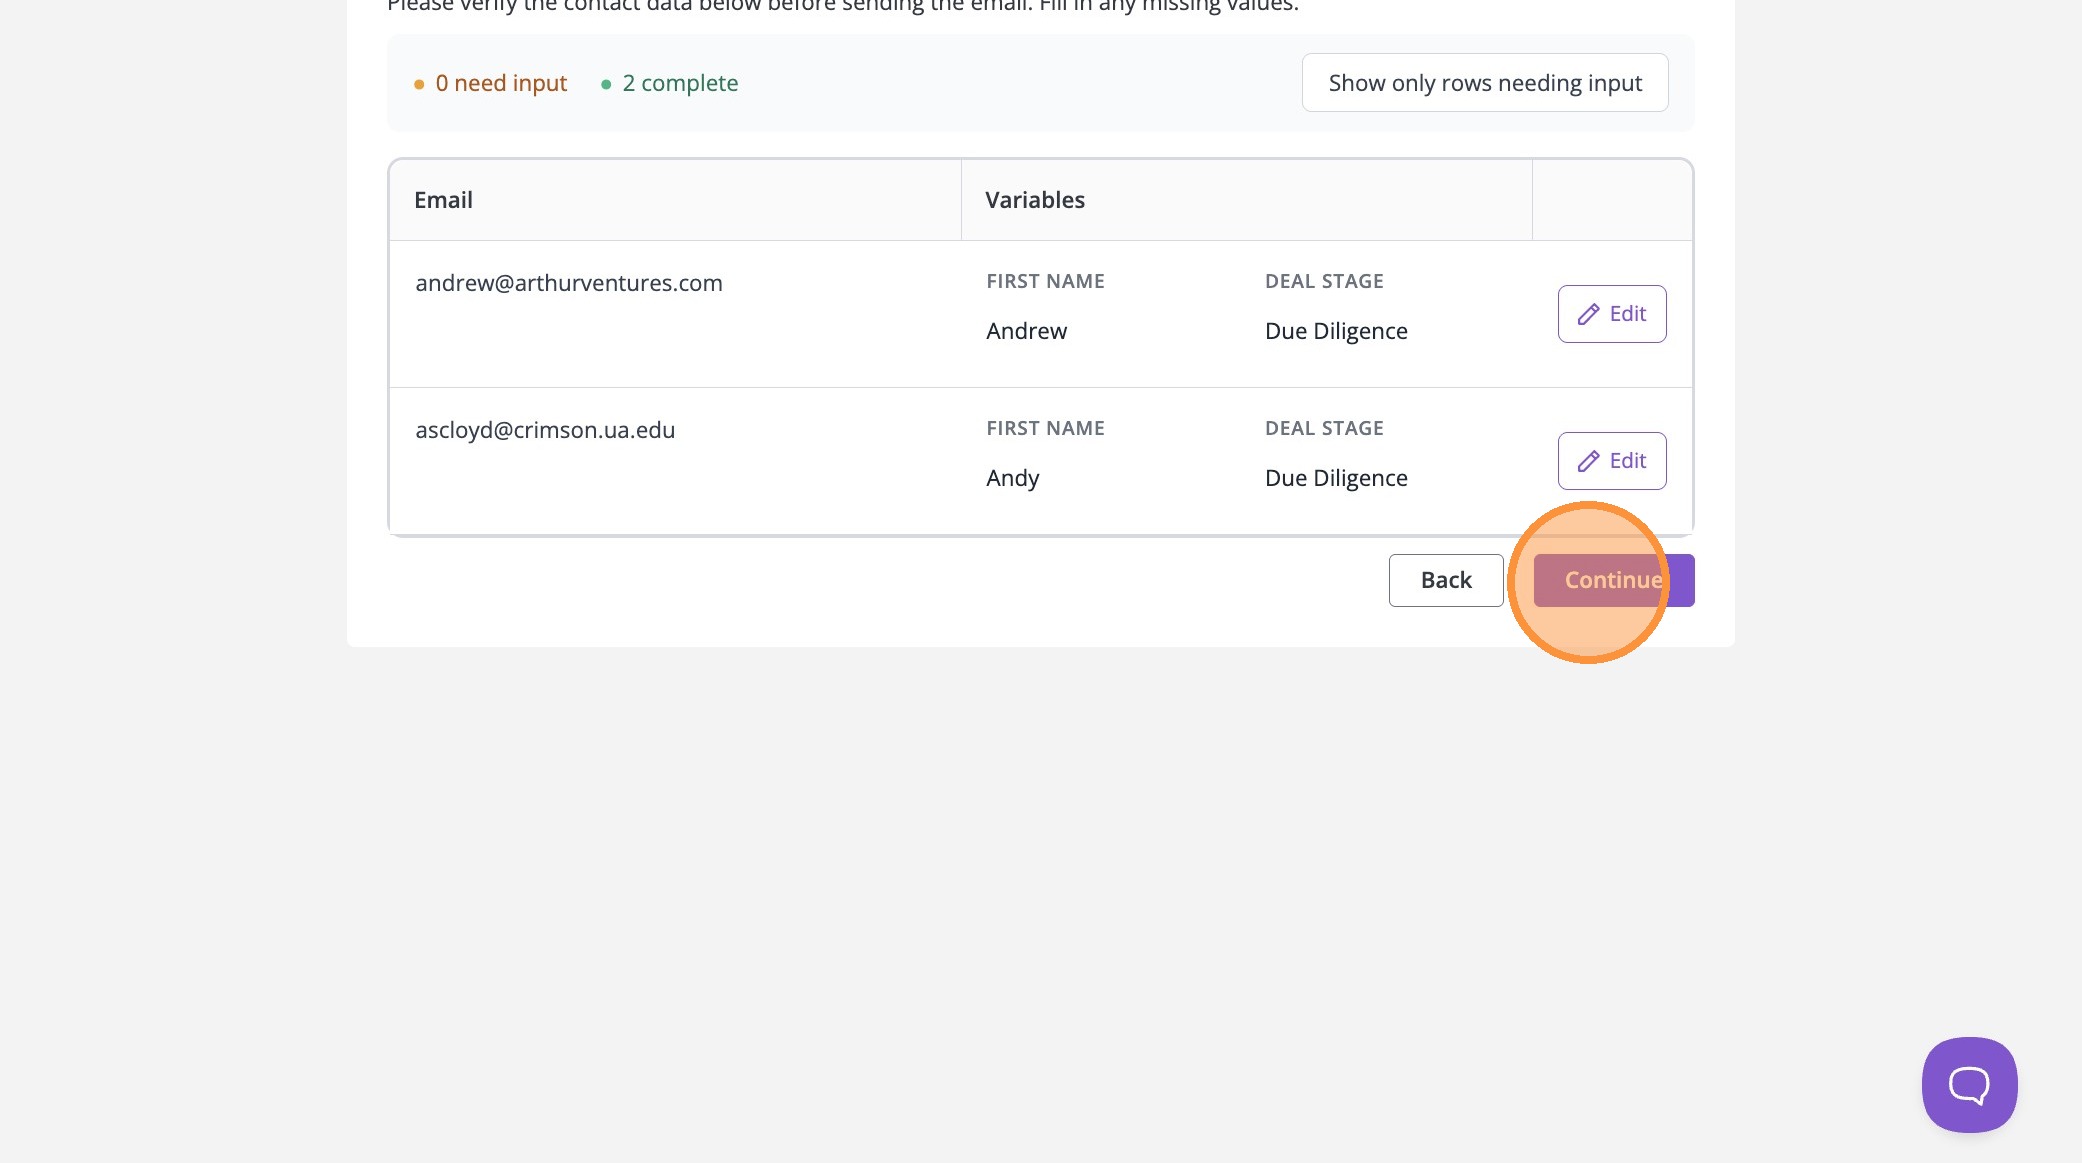This screenshot has height=1163, width=2082.
Task: Click the Email column header
Action: pyautogui.click(x=443, y=200)
